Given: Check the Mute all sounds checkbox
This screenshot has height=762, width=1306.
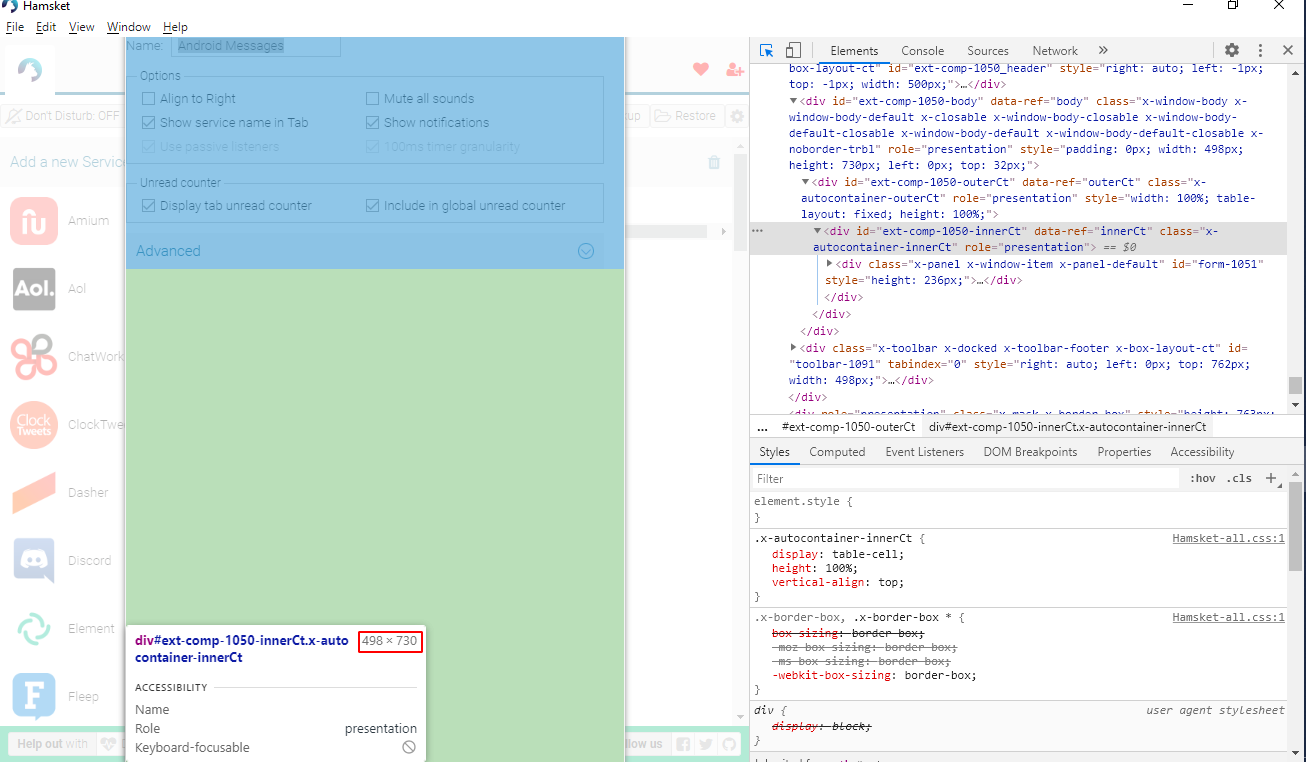Looking at the screenshot, I should [x=373, y=98].
